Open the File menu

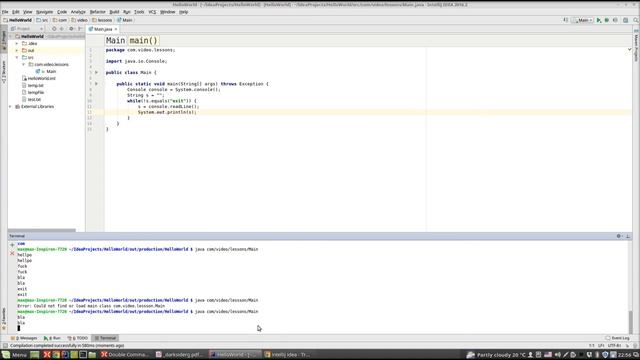[5, 12]
